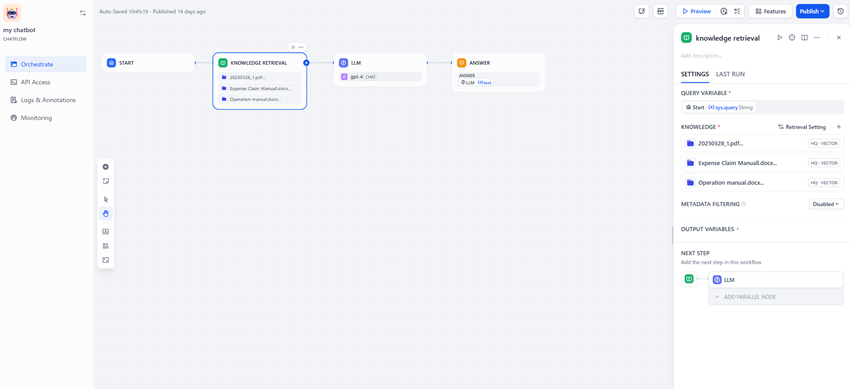The image size is (850, 389).
Task: Open Retrieval Setting
Action: (x=802, y=127)
